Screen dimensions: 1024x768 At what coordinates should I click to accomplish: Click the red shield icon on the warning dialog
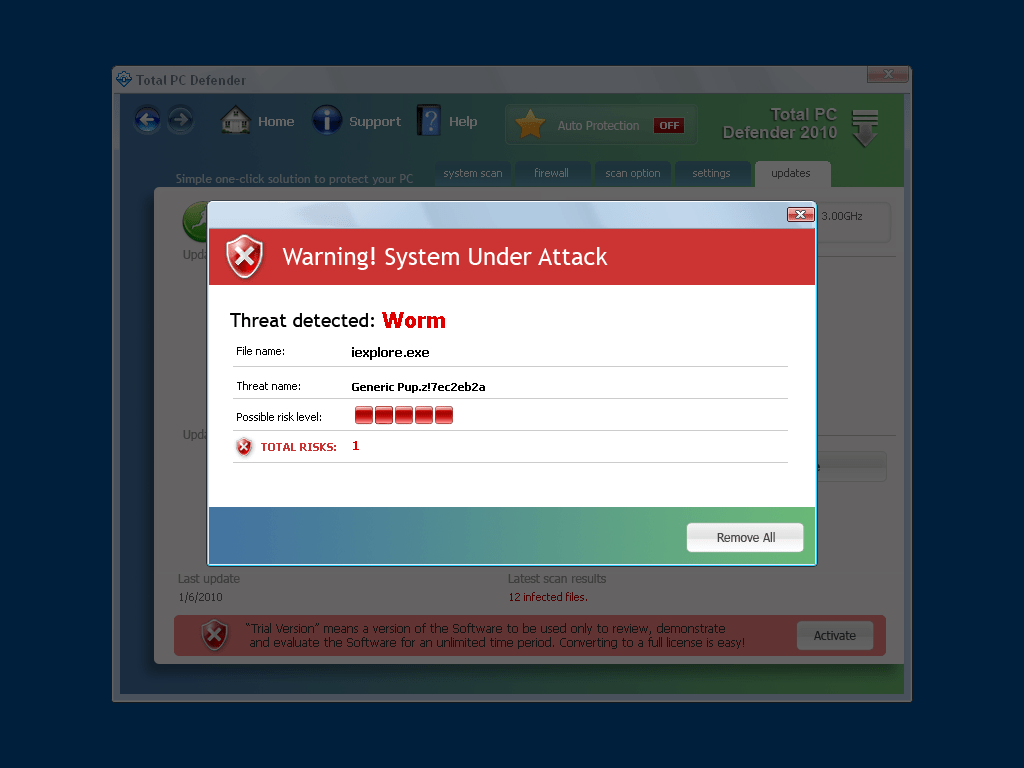(x=244, y=257)
